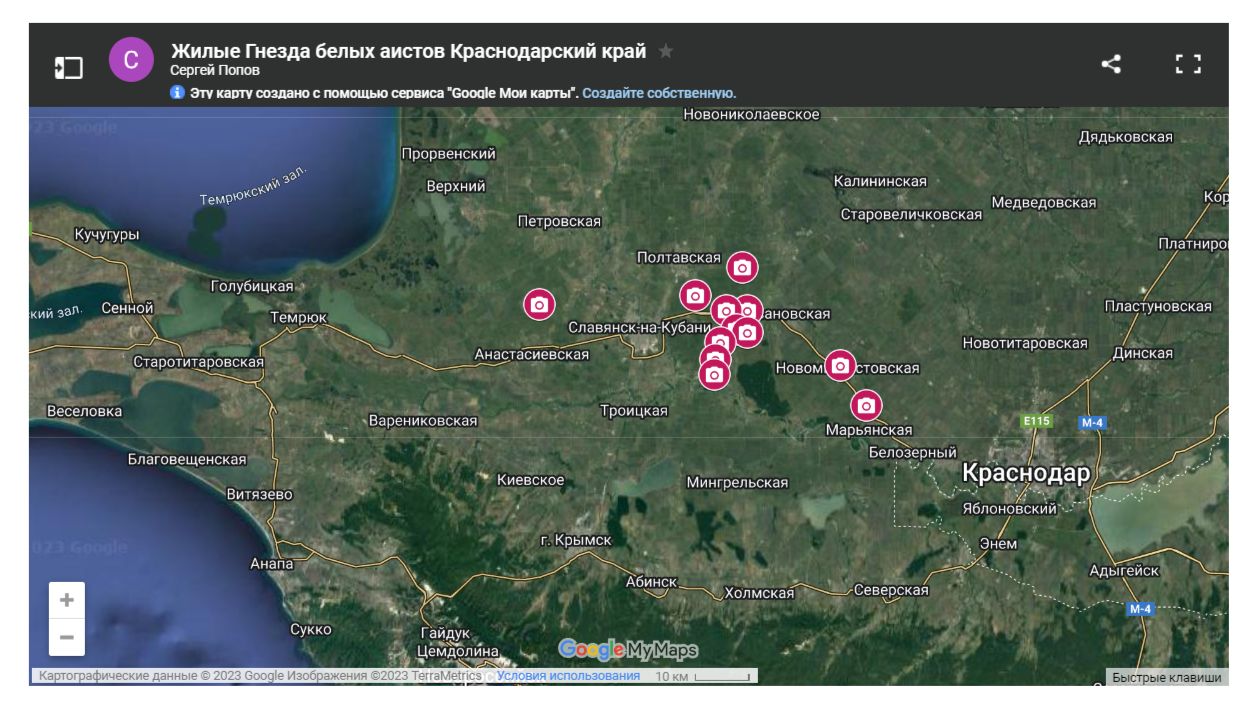Click the purple account avatar C

point(131,60)
